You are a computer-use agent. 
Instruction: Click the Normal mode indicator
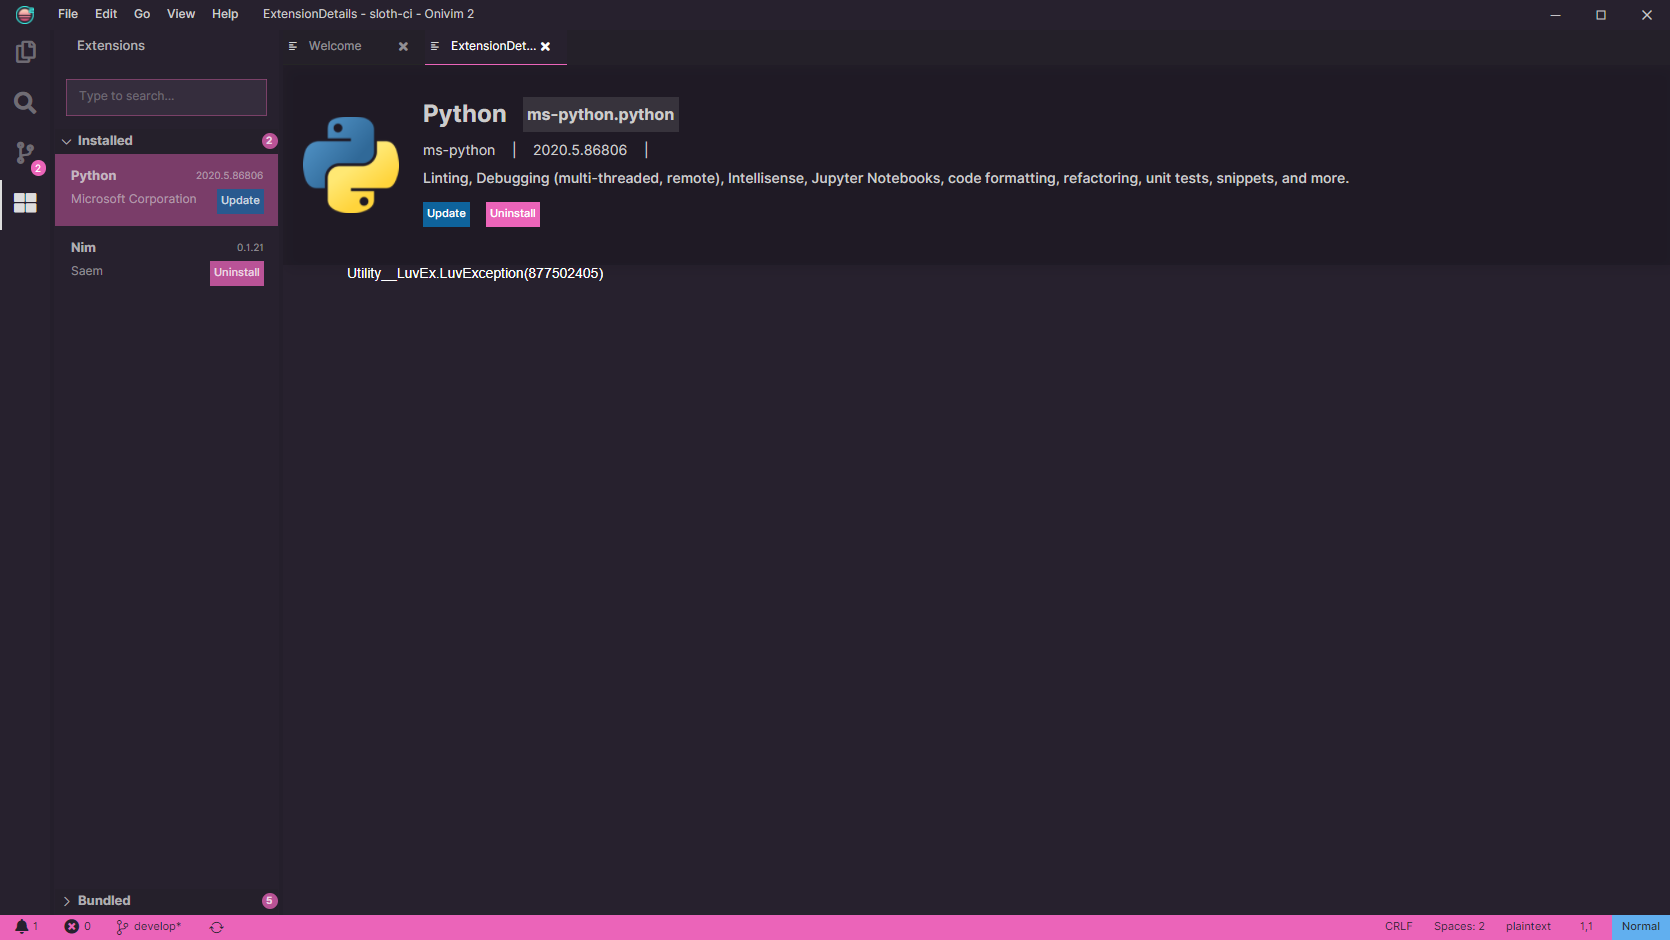point(1639,926)
